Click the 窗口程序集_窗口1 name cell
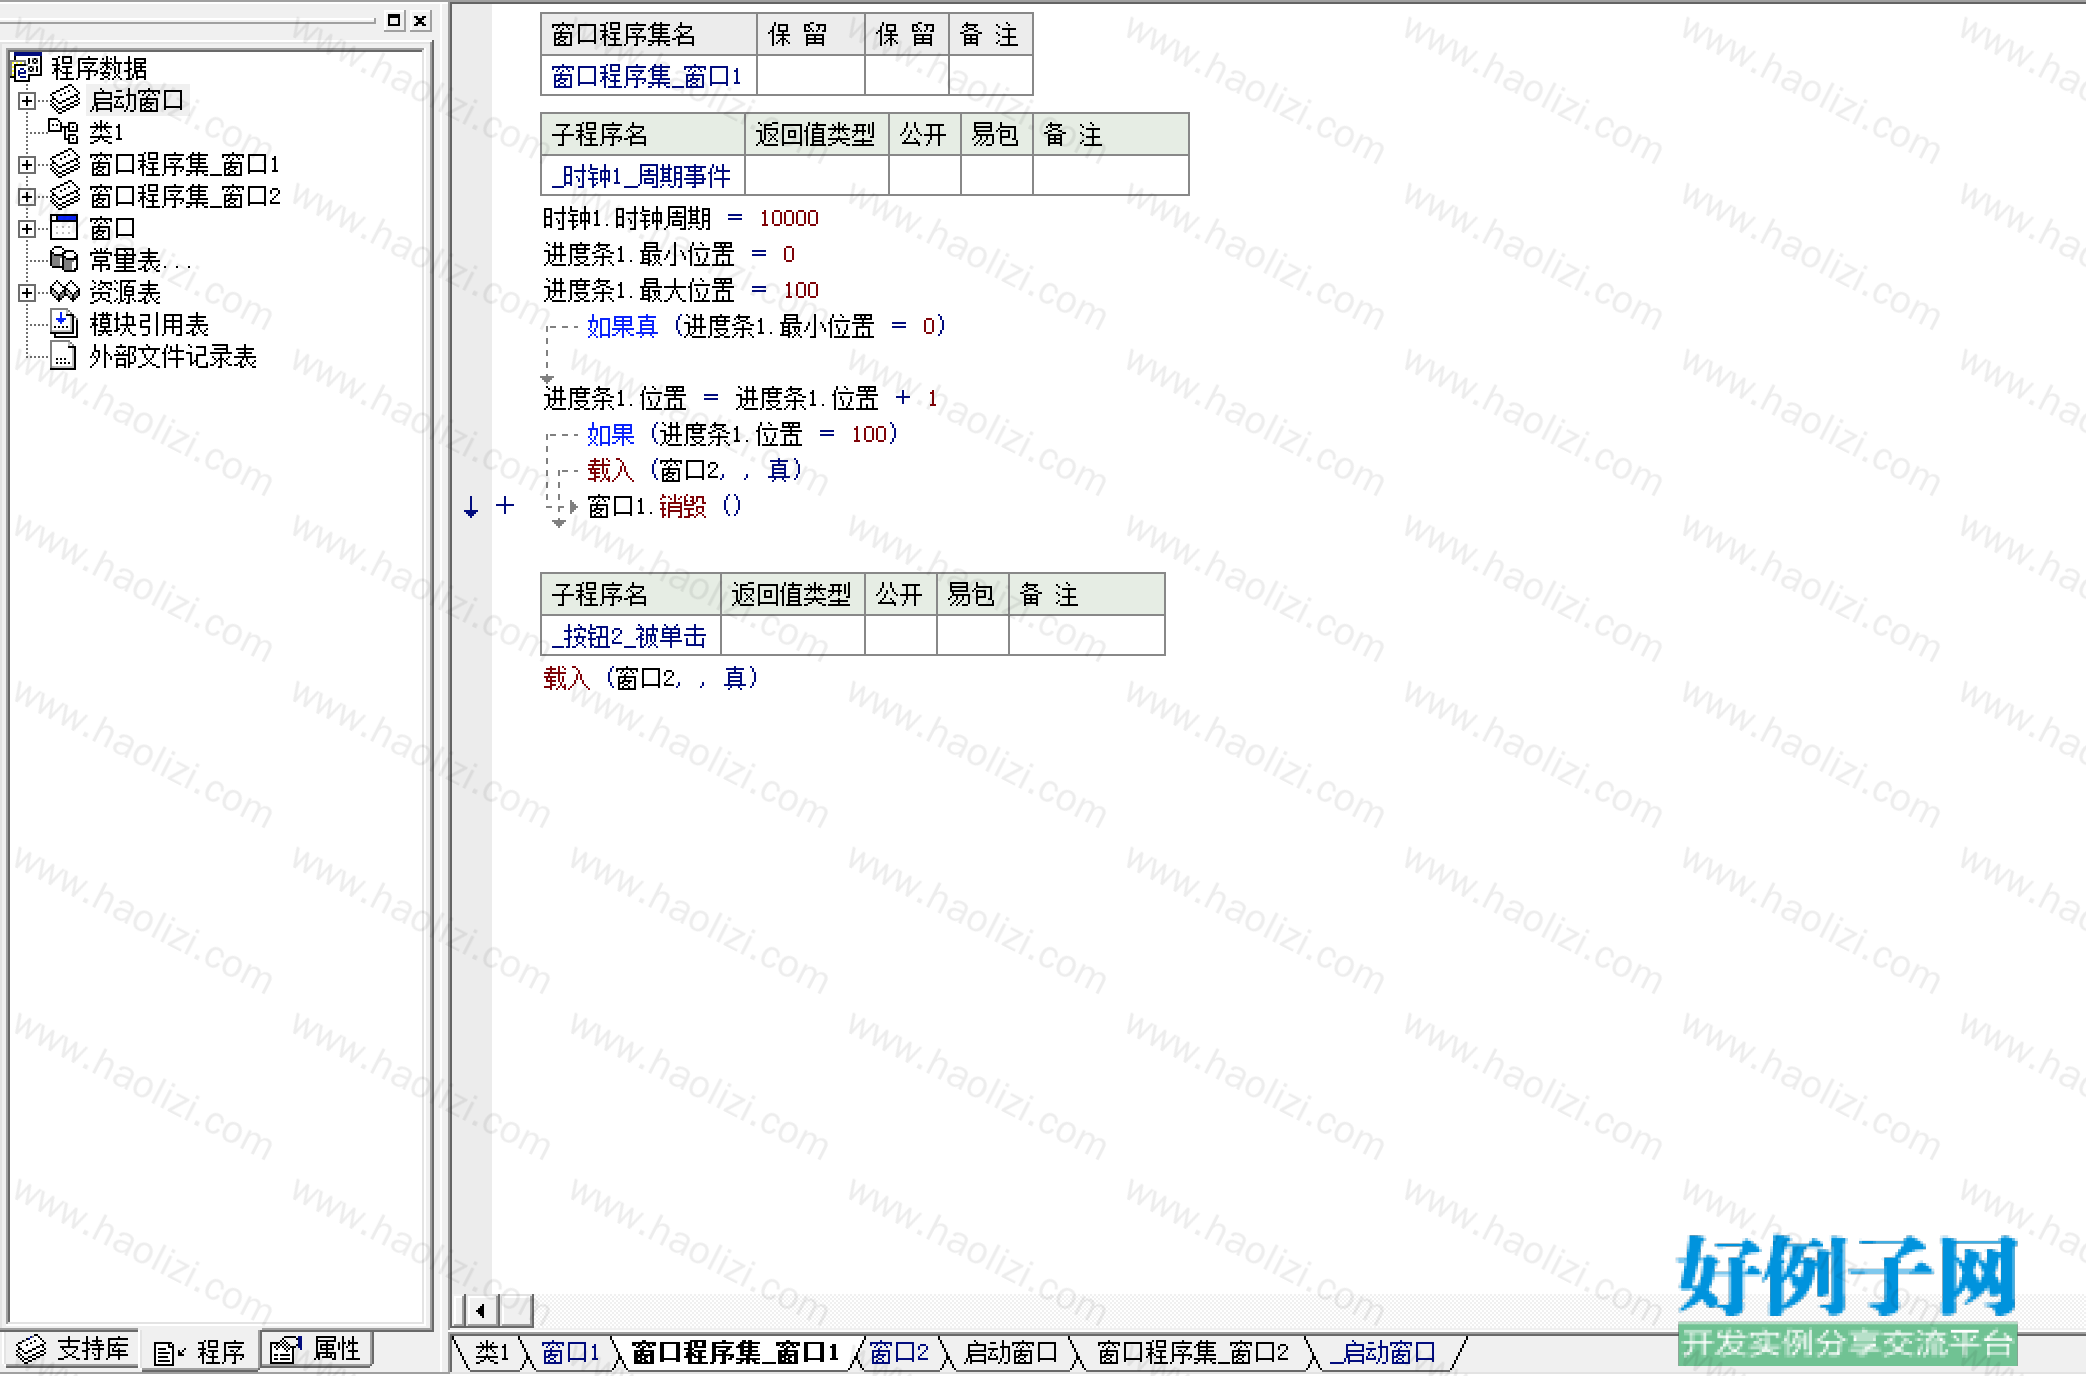 click(x=649, y=76)
